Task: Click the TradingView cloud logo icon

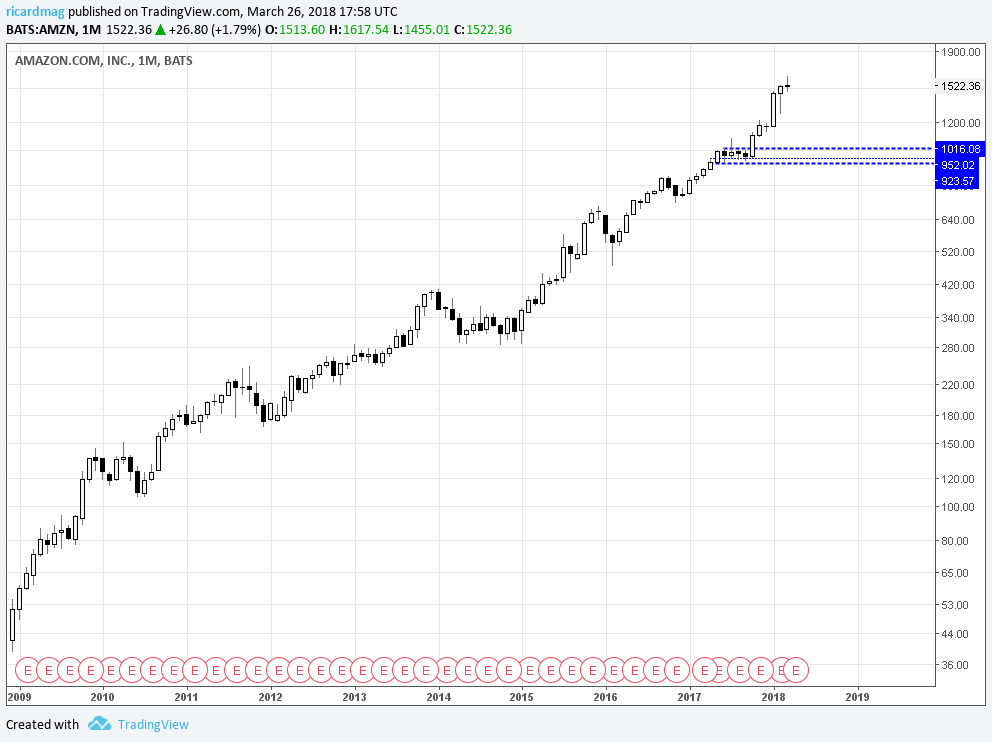Action: [99, 724]
